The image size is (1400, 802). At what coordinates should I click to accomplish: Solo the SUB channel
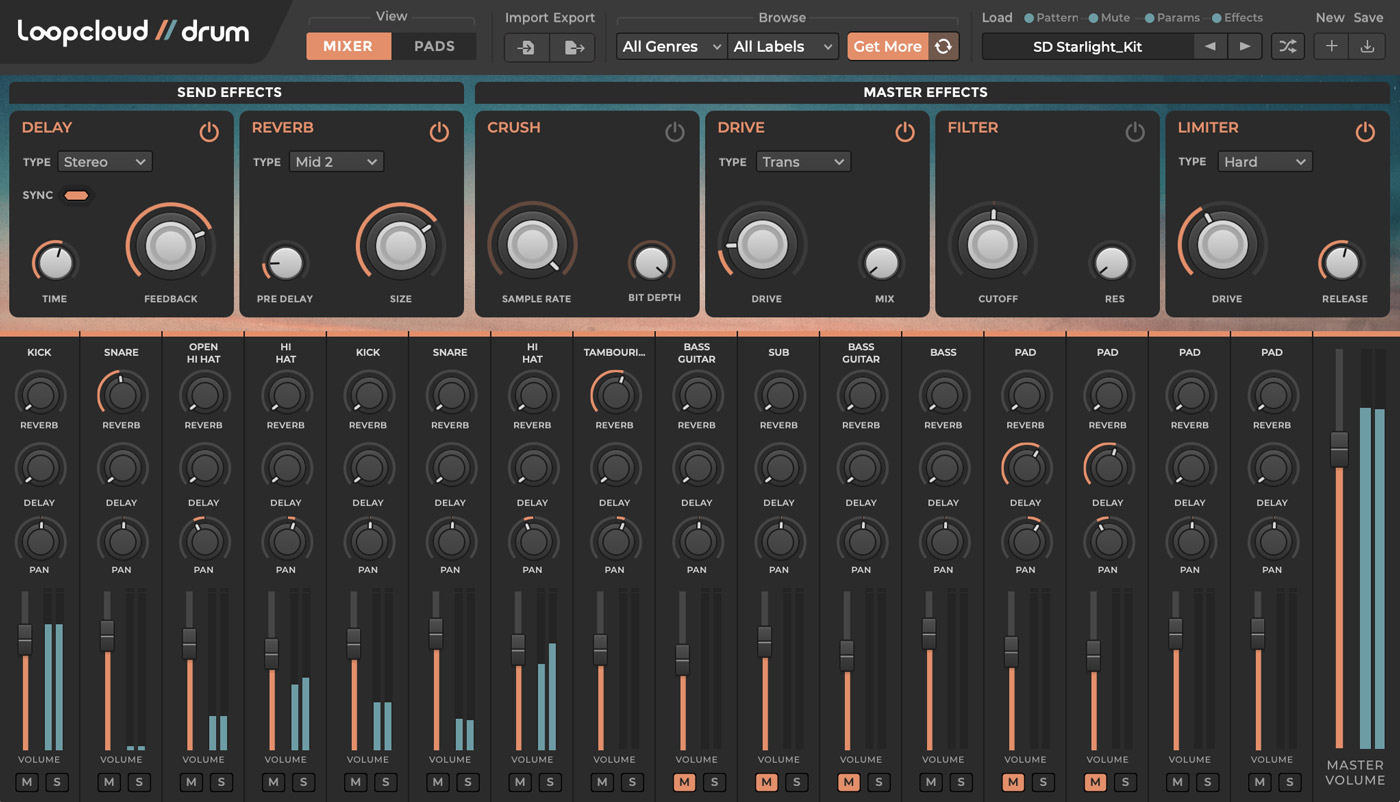[x=797, y=782]
